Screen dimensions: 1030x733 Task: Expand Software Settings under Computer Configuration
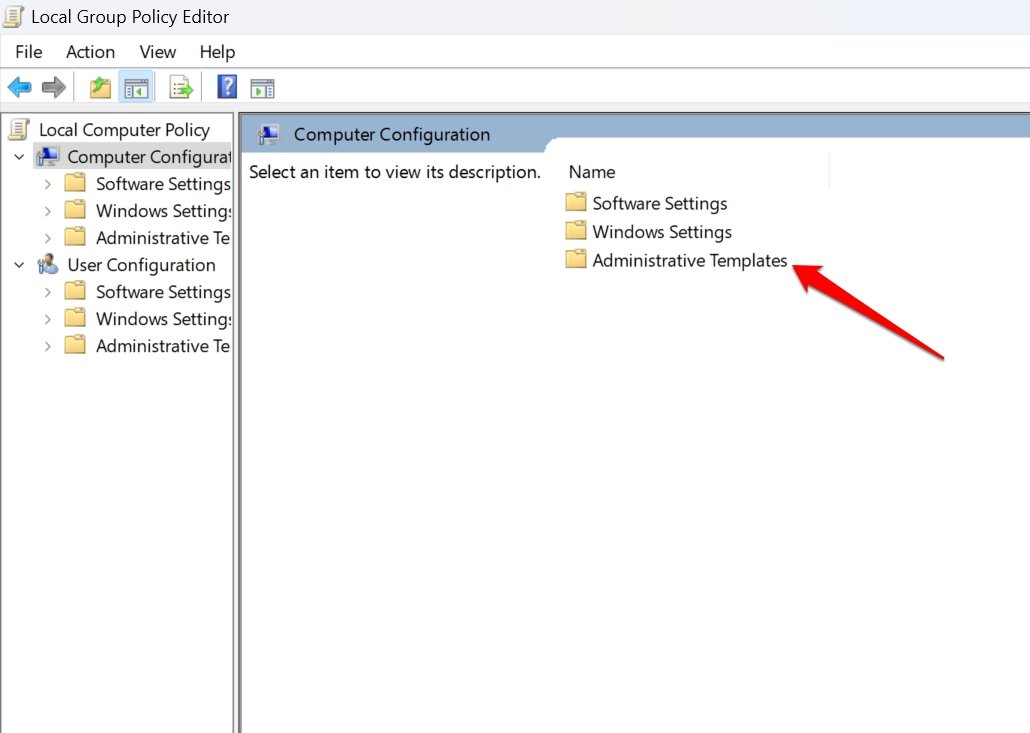pyautogui.click(x=47, y=183)
